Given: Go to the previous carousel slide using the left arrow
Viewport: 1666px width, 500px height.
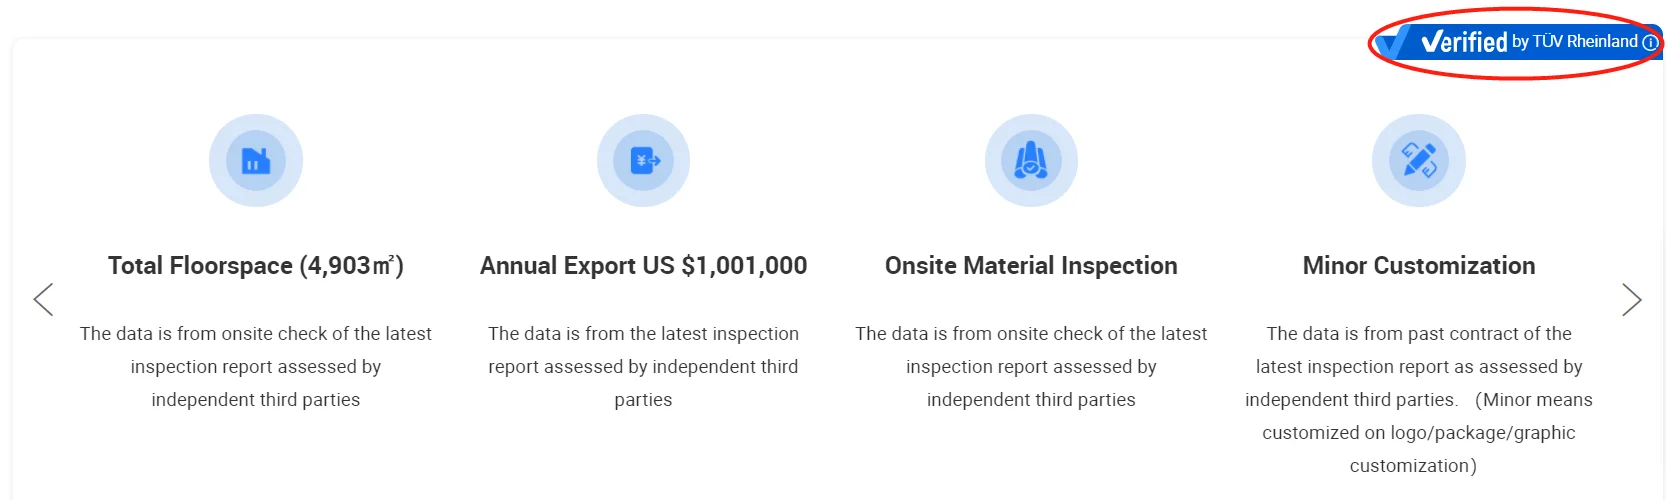Looking at the screenshot, I should pyautogui.click(x=43, y=299).
